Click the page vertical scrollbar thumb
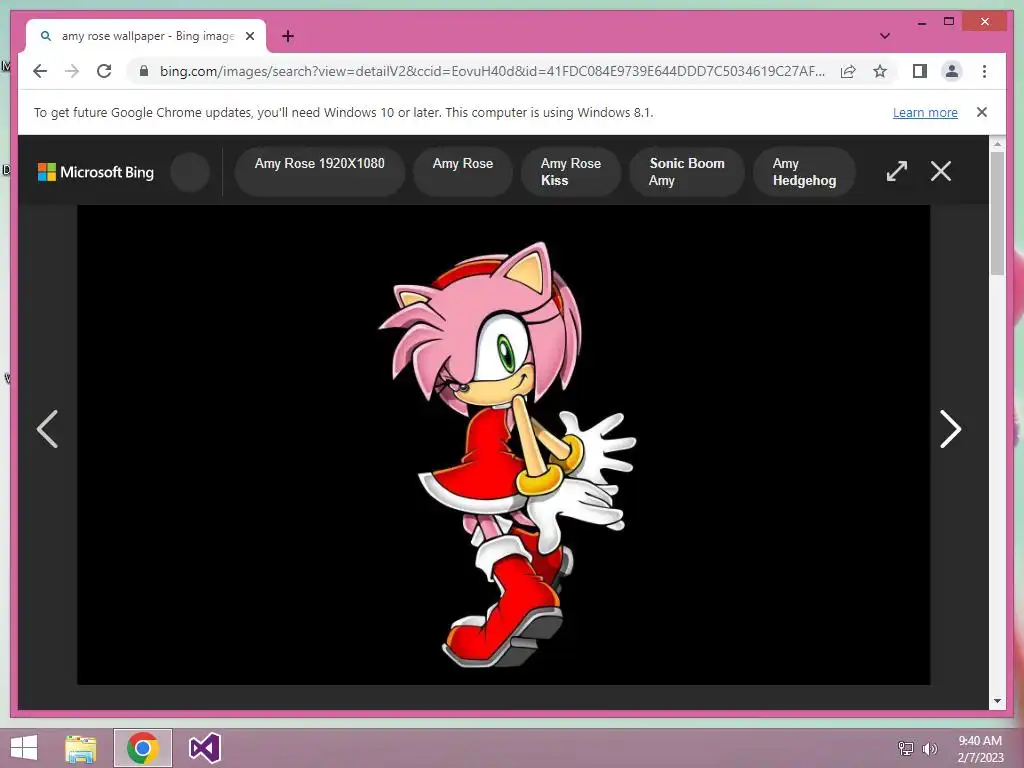This screenshot has width=1024, height=768. pos(997,213)
